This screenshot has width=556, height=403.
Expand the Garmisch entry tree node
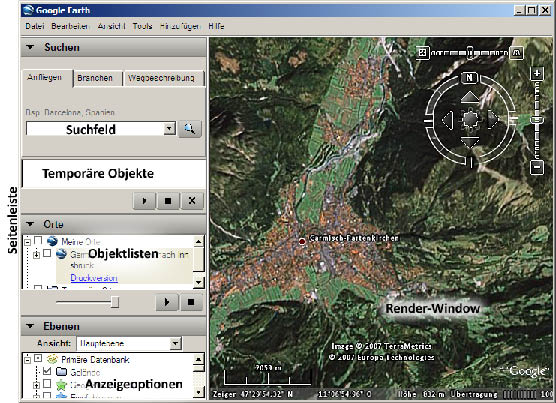tap(36, 255)
